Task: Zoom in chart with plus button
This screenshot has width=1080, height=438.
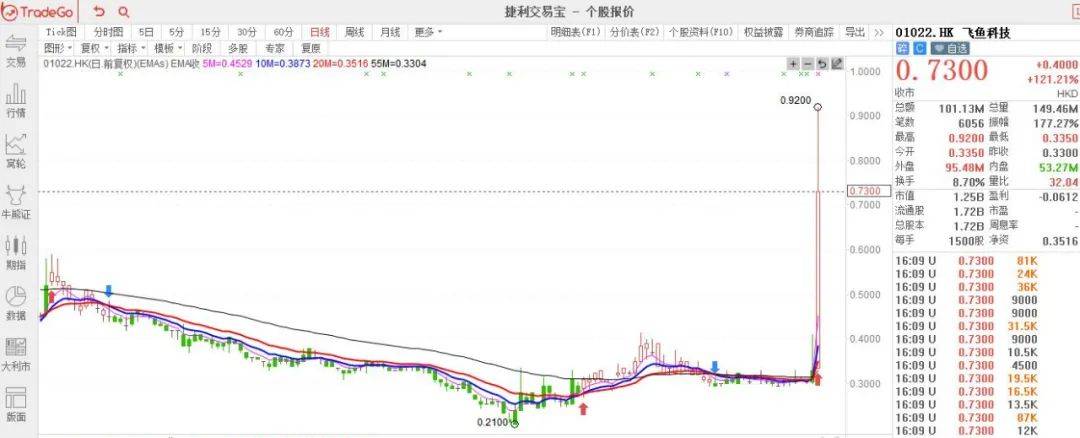Action: pos(793,64)
